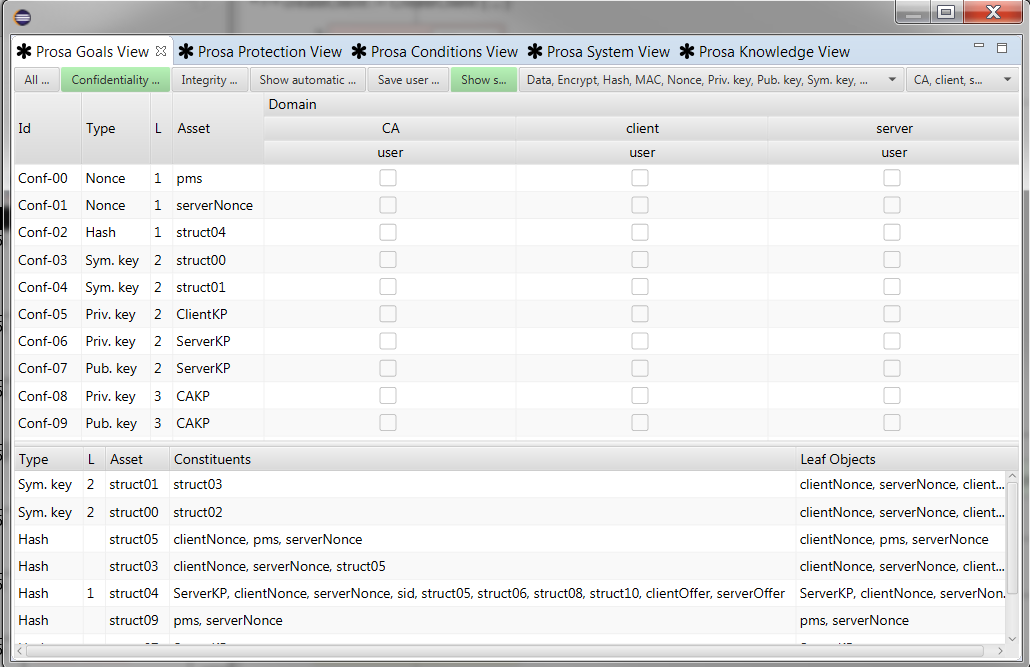Image resolution: width=1030 pixels, height=667 pixels.
Task: Toggle the Confidentiality filter button
Action: point(115,80)
